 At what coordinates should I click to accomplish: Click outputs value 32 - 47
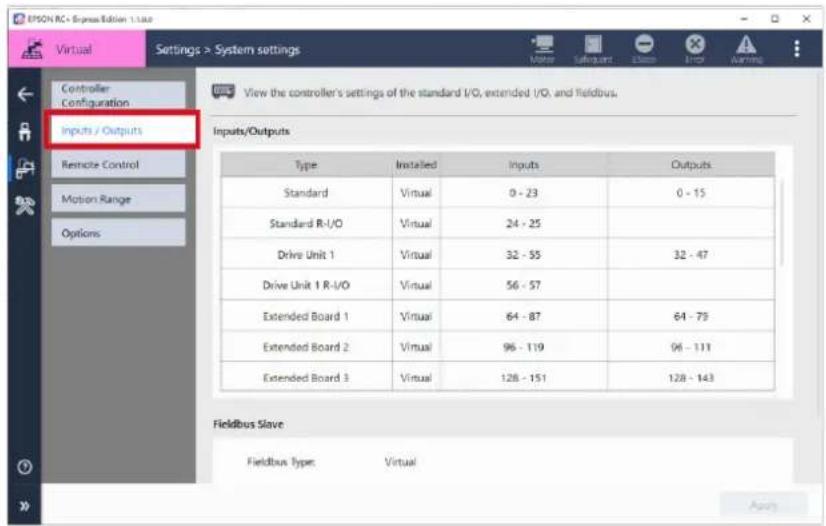click(691, 254)
